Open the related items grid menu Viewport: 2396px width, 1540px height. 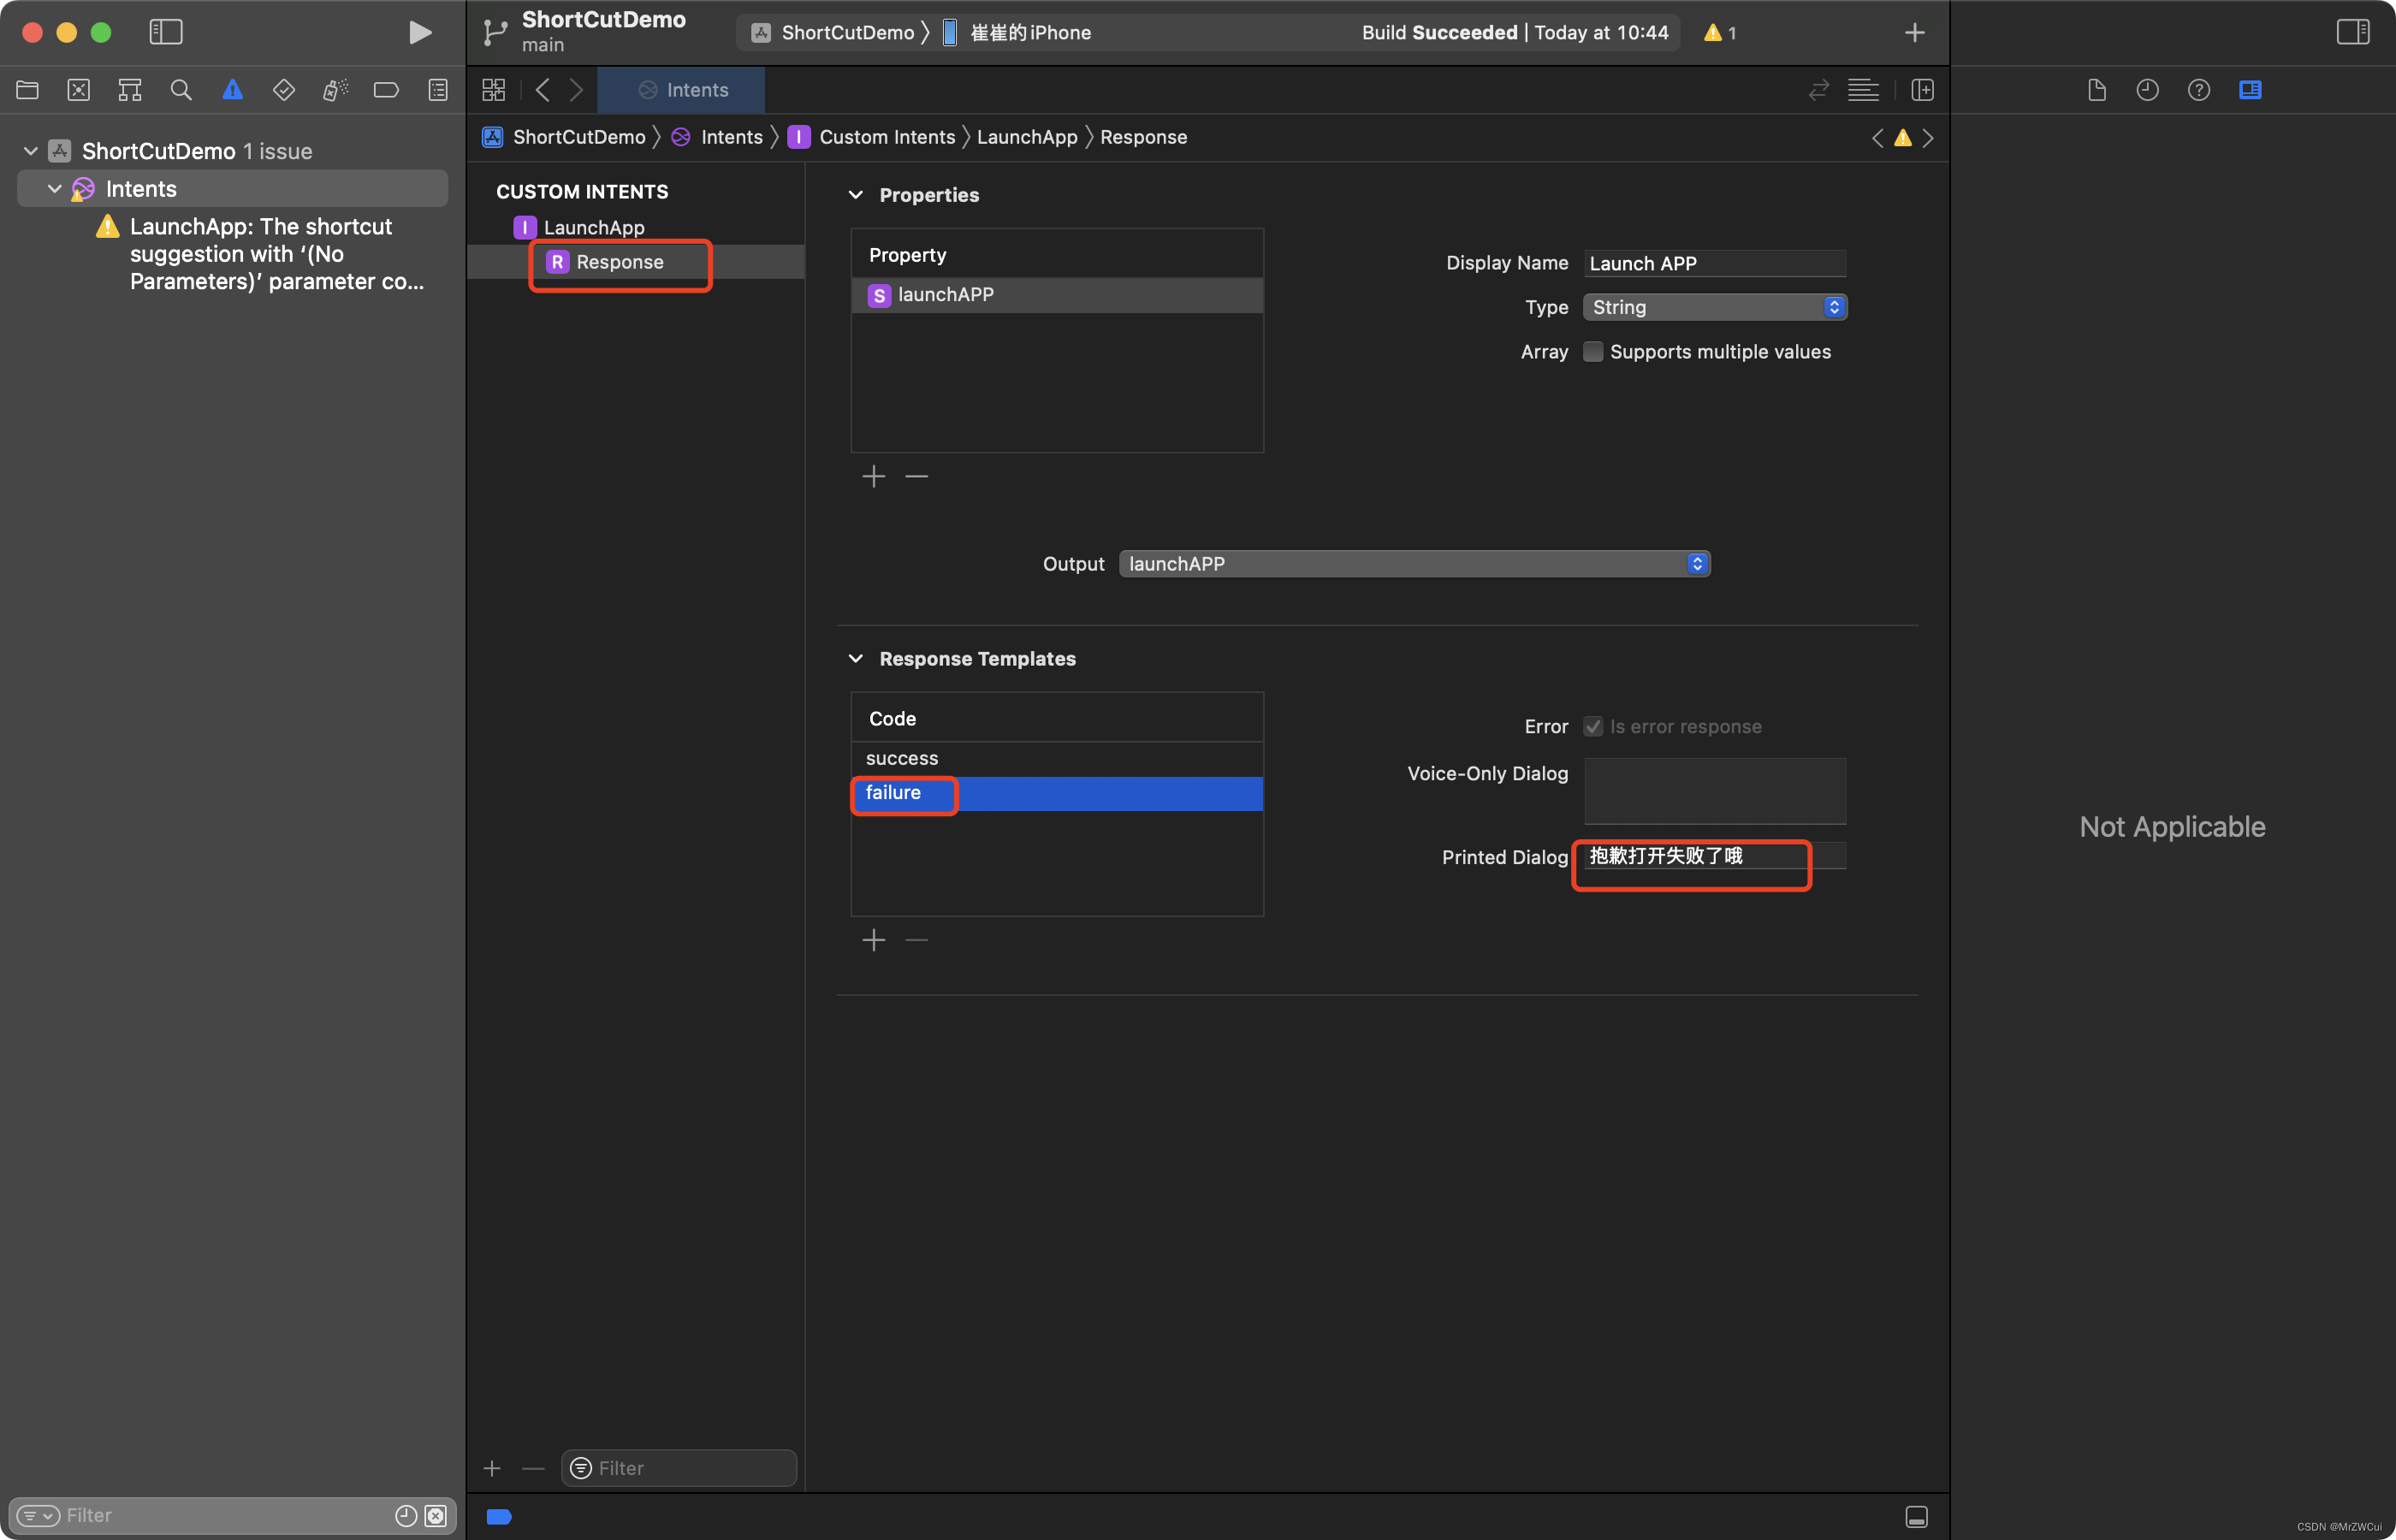tap(494, 90)
